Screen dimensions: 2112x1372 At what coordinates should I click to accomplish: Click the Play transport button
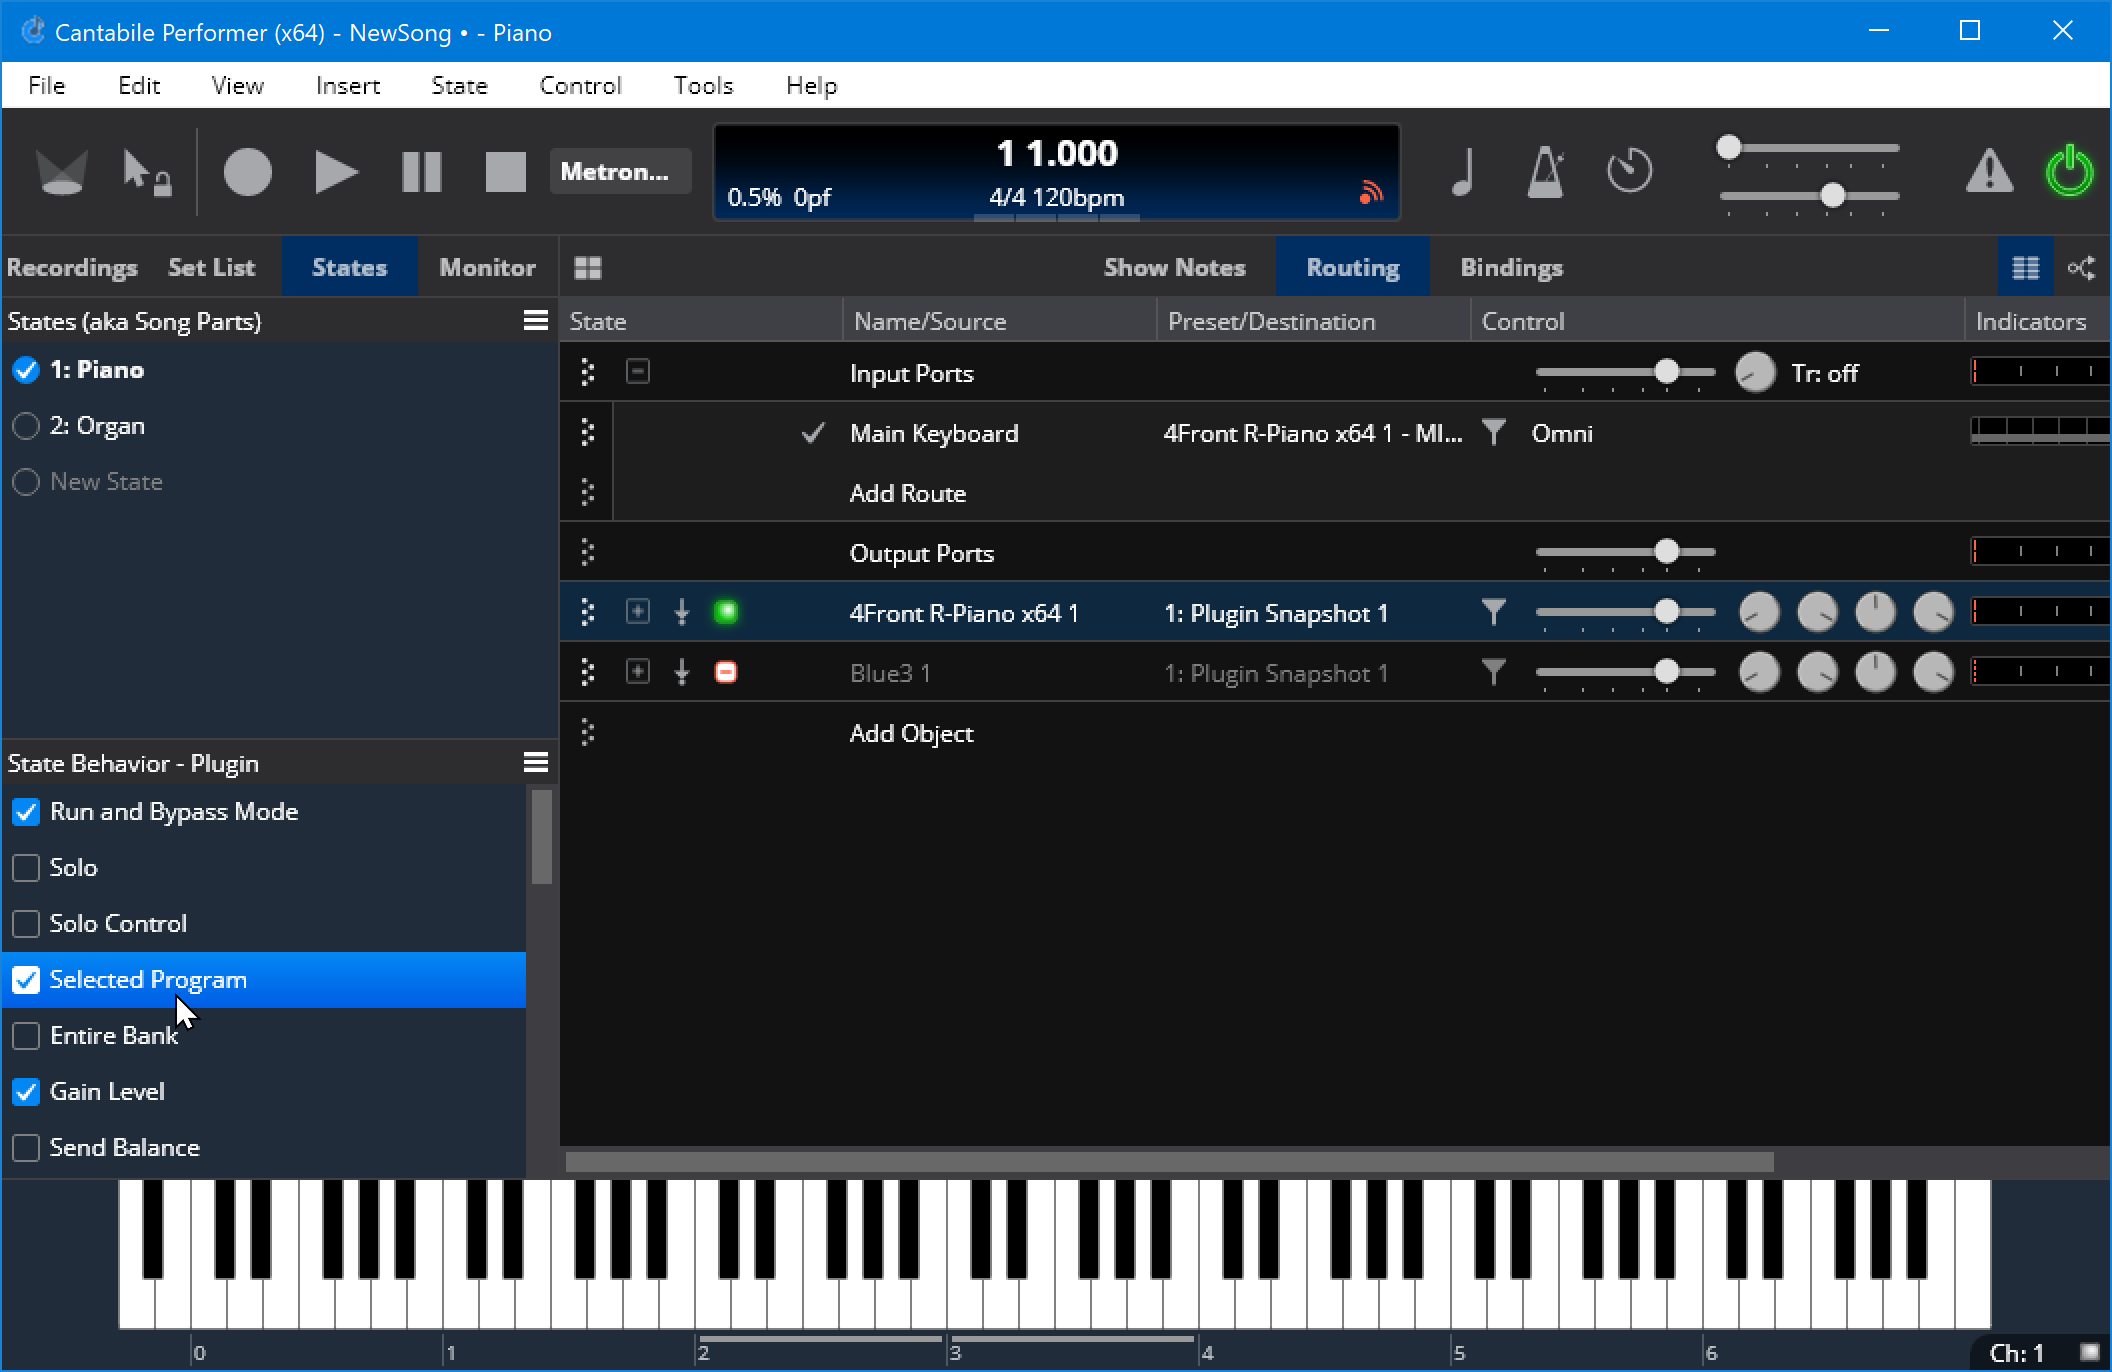[335, 171]
